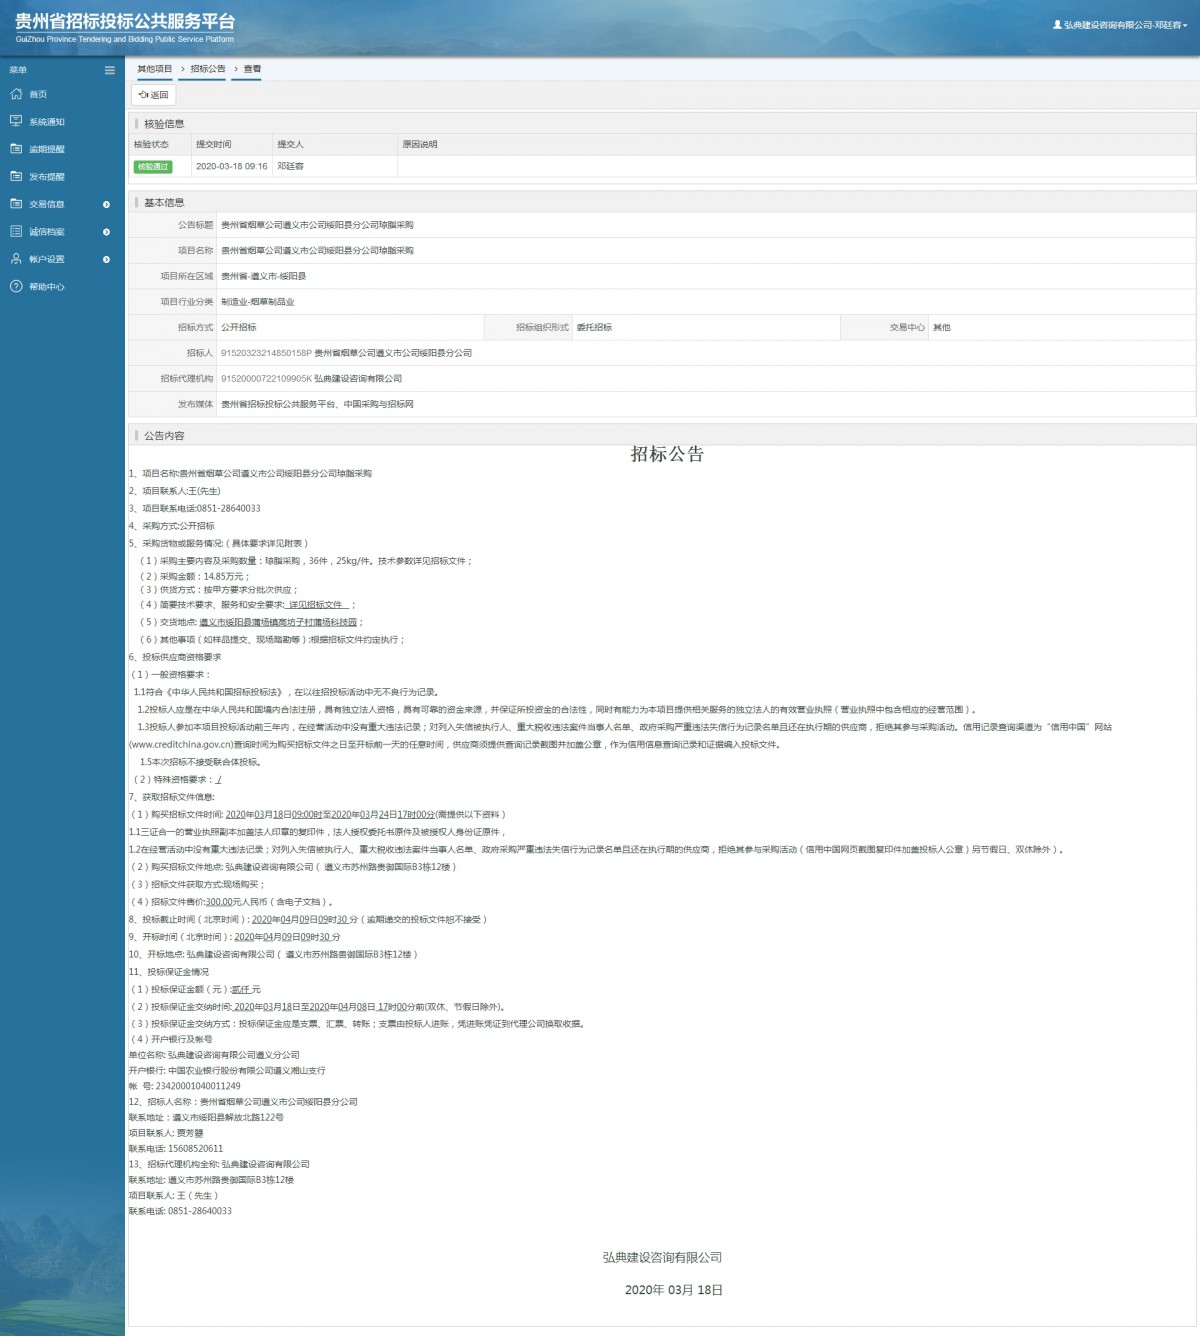Viewport: 1200px width, 1336px height.
Task: Click the list icon for 诚信档案
Action: (16, 231)
